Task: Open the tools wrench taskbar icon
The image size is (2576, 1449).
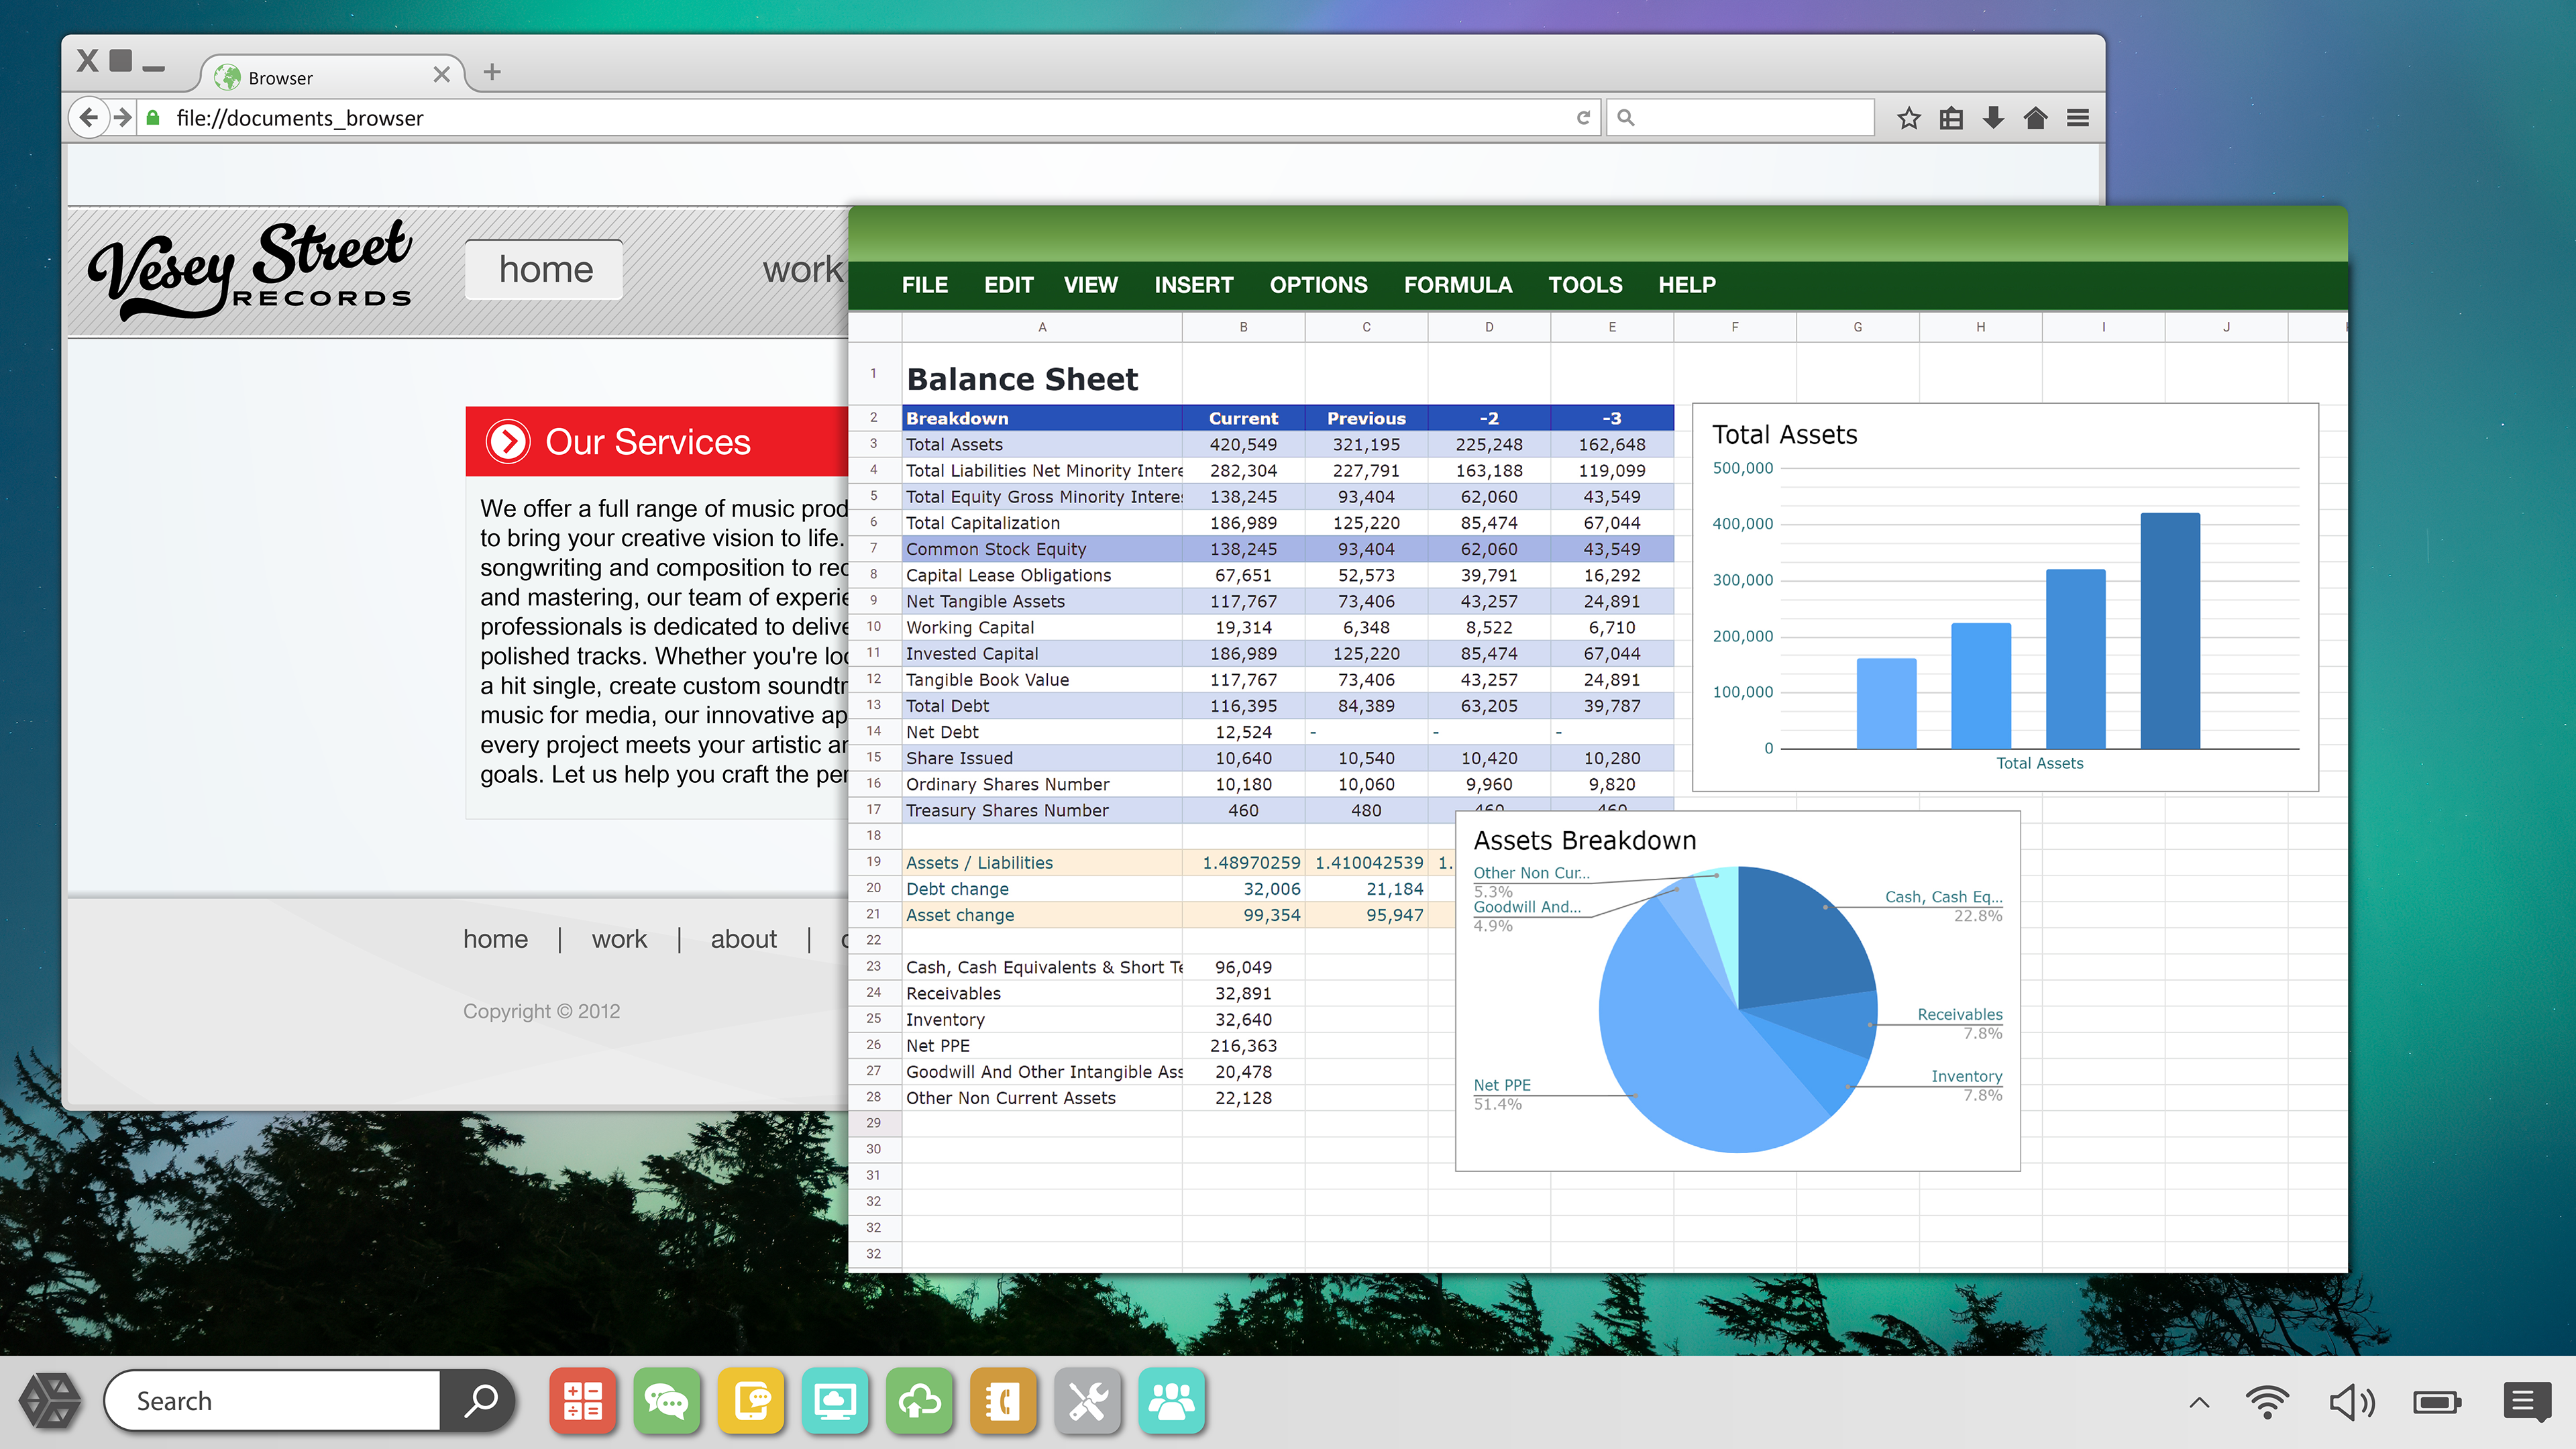Action: (x=1087, y=1401)
